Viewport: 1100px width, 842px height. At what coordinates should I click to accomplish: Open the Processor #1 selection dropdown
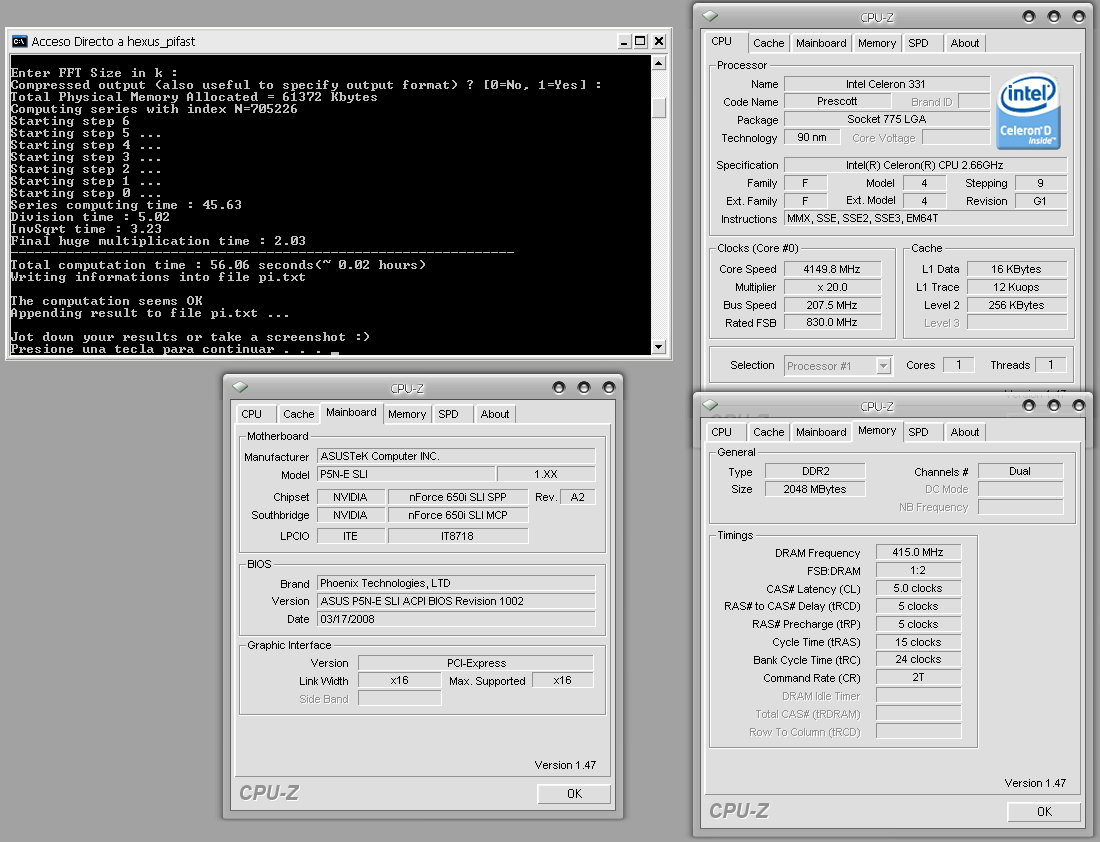[x=883, y=366]
